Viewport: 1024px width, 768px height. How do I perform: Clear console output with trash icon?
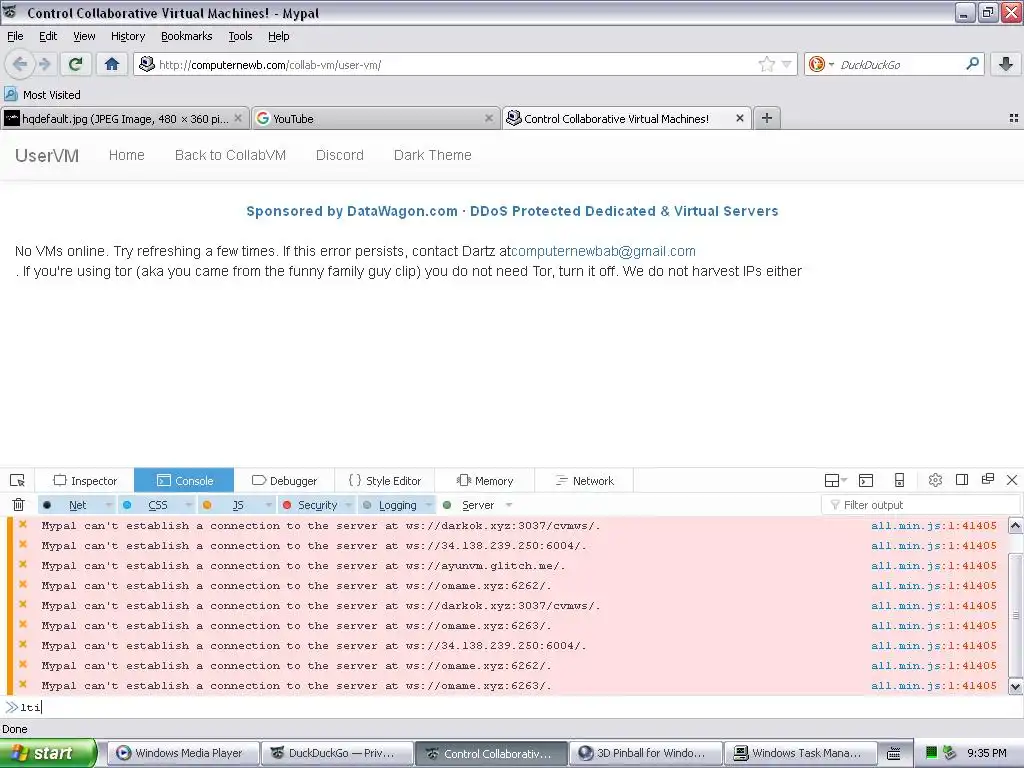tap(18, 505)
